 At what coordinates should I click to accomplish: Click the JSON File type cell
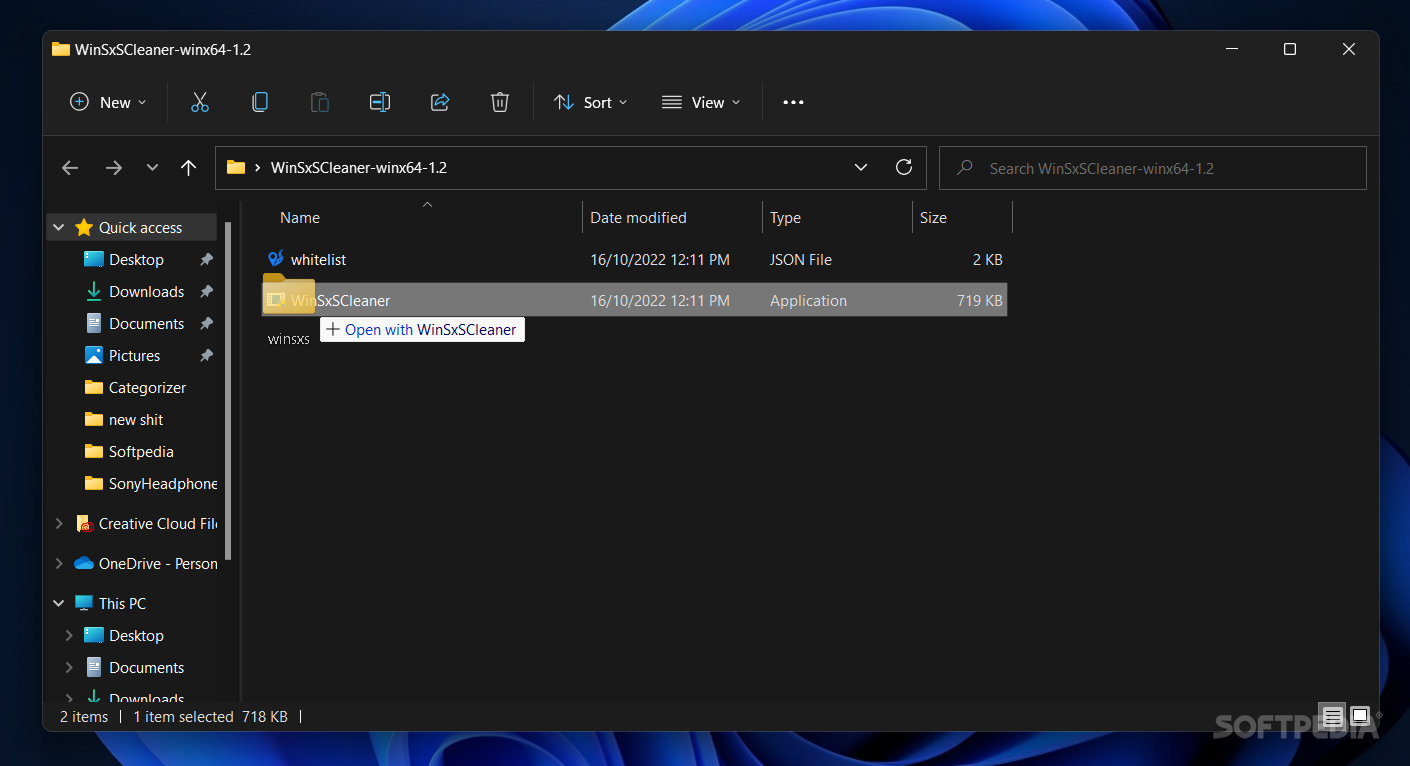(801, 259)
